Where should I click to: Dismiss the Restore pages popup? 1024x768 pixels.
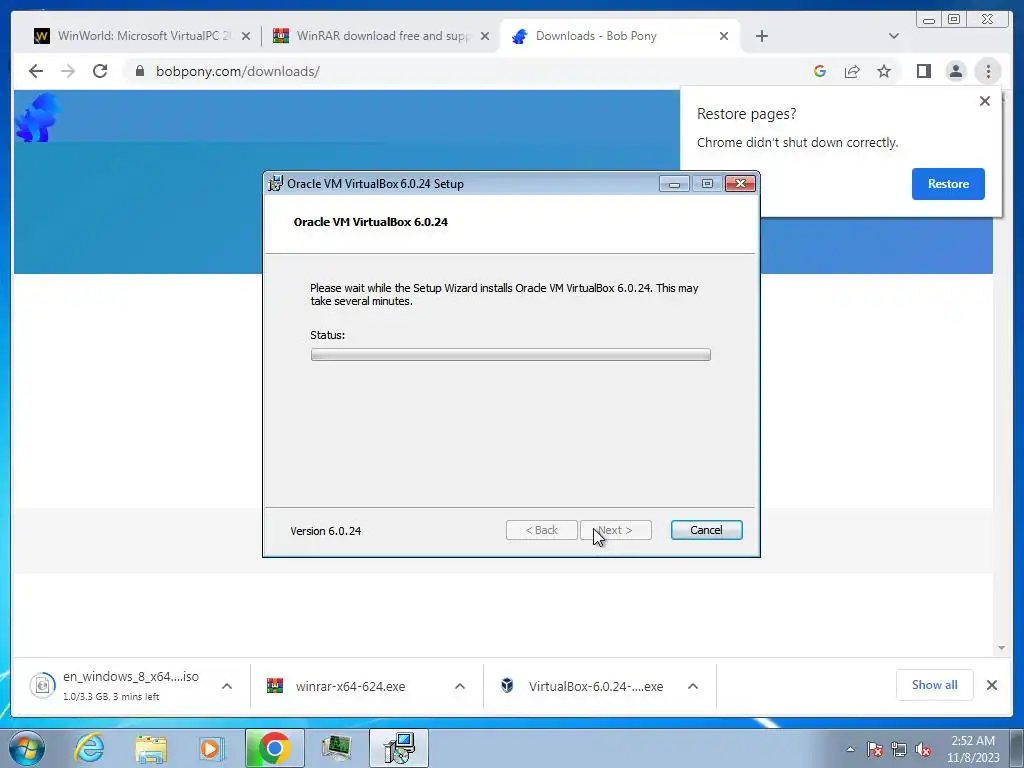click(985, 101)
